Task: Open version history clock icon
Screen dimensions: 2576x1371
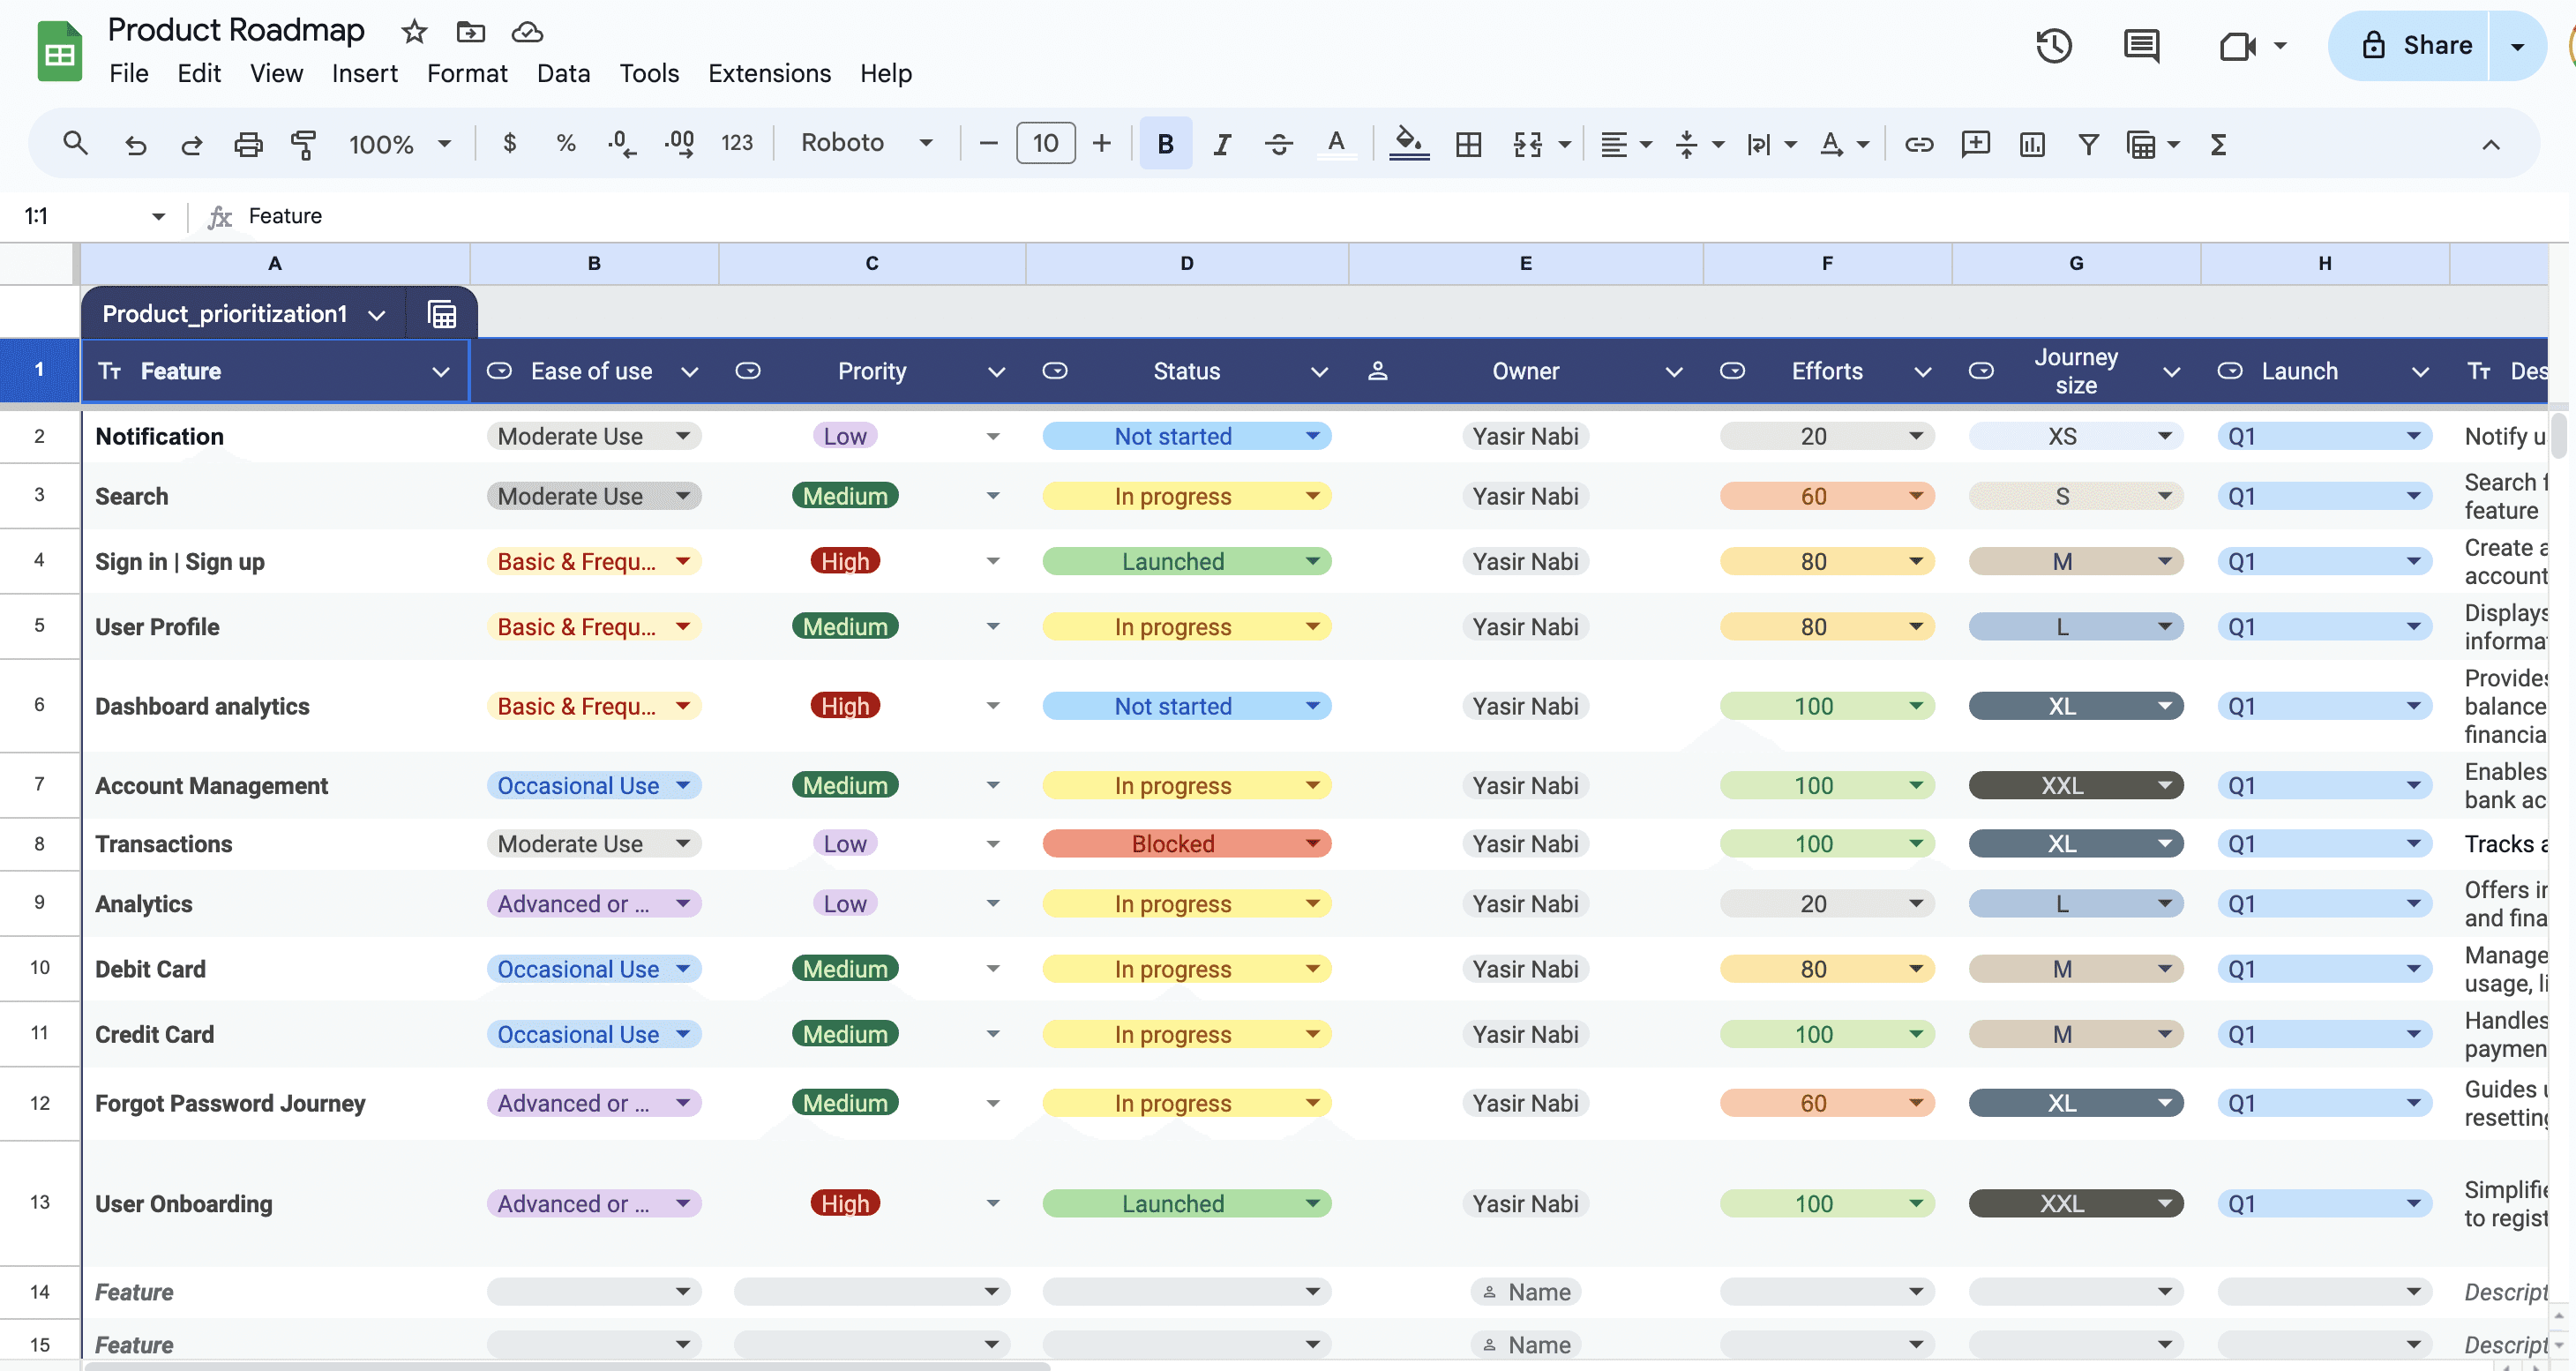Action: 2053,46
